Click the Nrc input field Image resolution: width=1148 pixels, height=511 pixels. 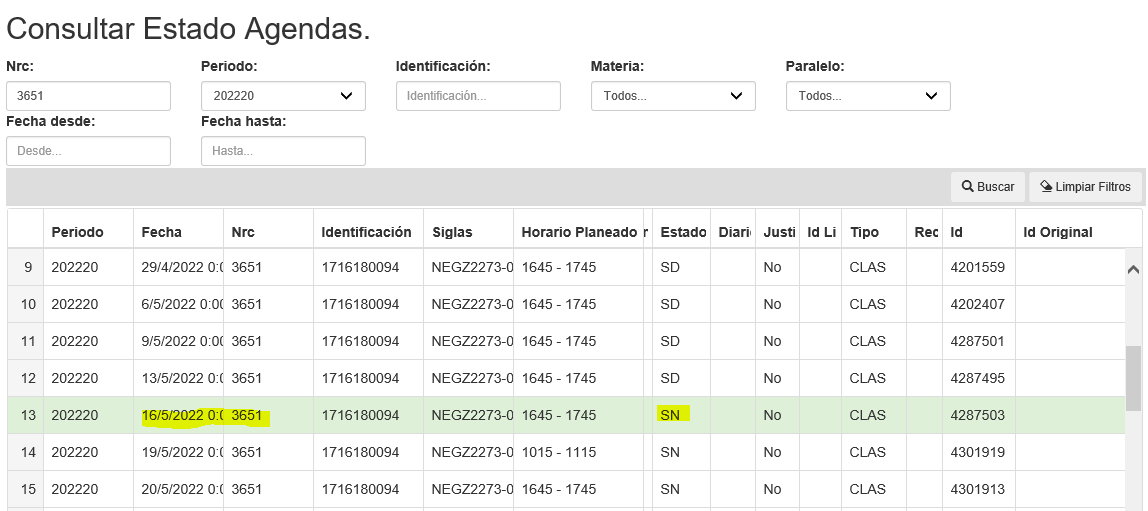(88, 96)
